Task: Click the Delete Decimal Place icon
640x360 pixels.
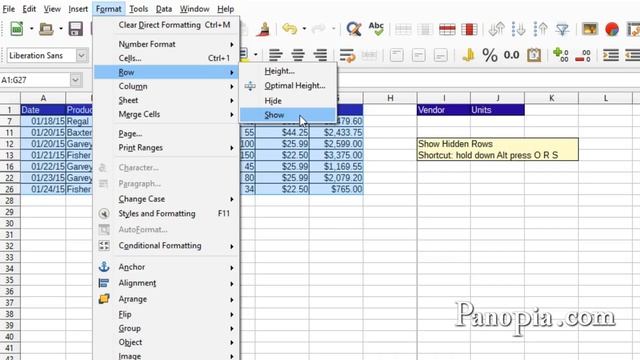Action: 583,56
